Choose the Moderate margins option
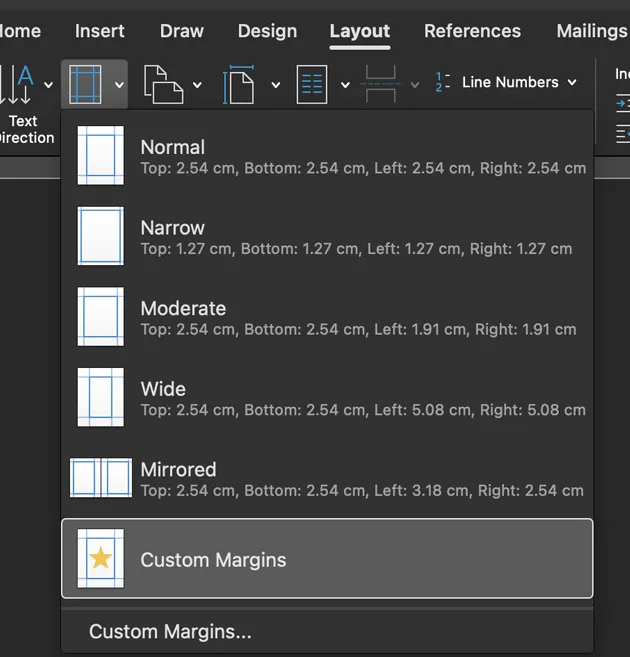 (327, 316)
